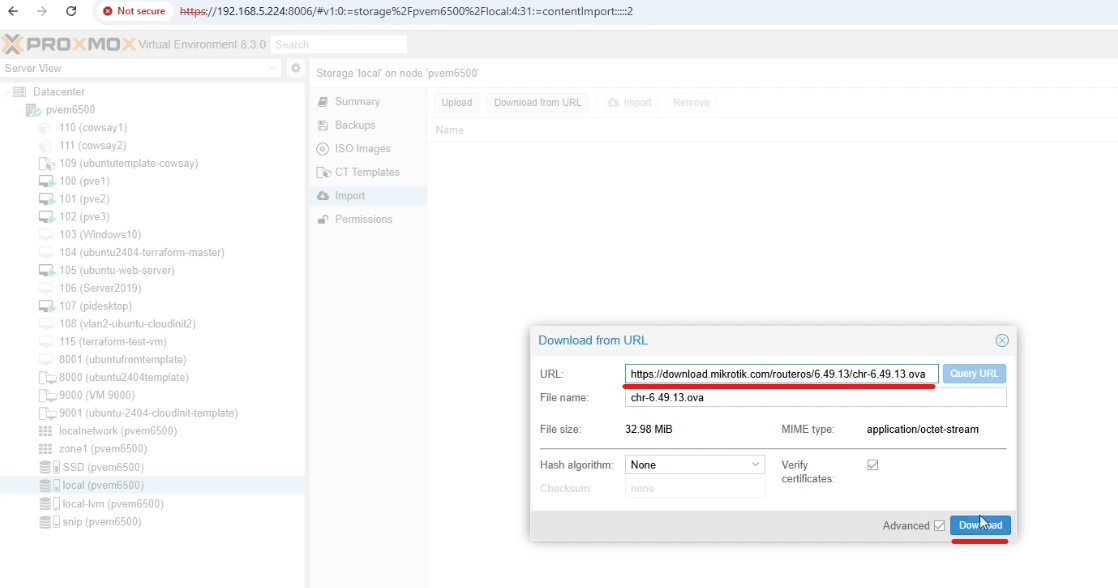Click the Download from URL toolbar button
Image resolution: width=1118 pixels, height=588 pixels.
click(x=538, y=103)
